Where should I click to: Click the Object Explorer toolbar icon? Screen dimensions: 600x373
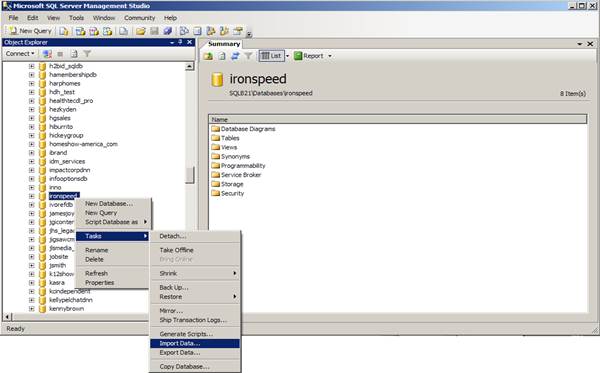click(211, 31)
